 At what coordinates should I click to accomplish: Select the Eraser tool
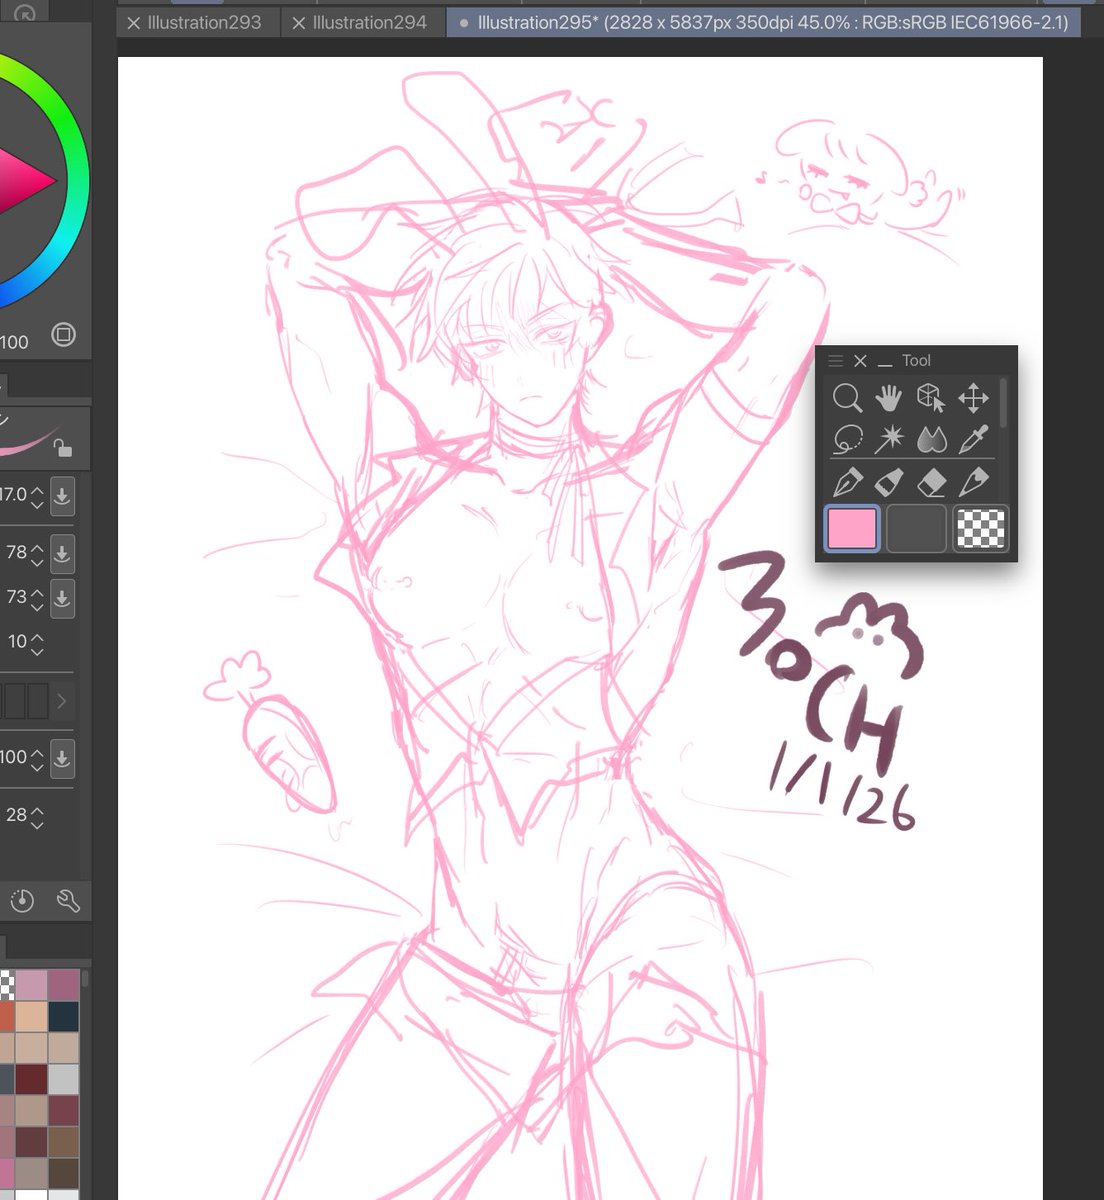click(x=931, y=484)
